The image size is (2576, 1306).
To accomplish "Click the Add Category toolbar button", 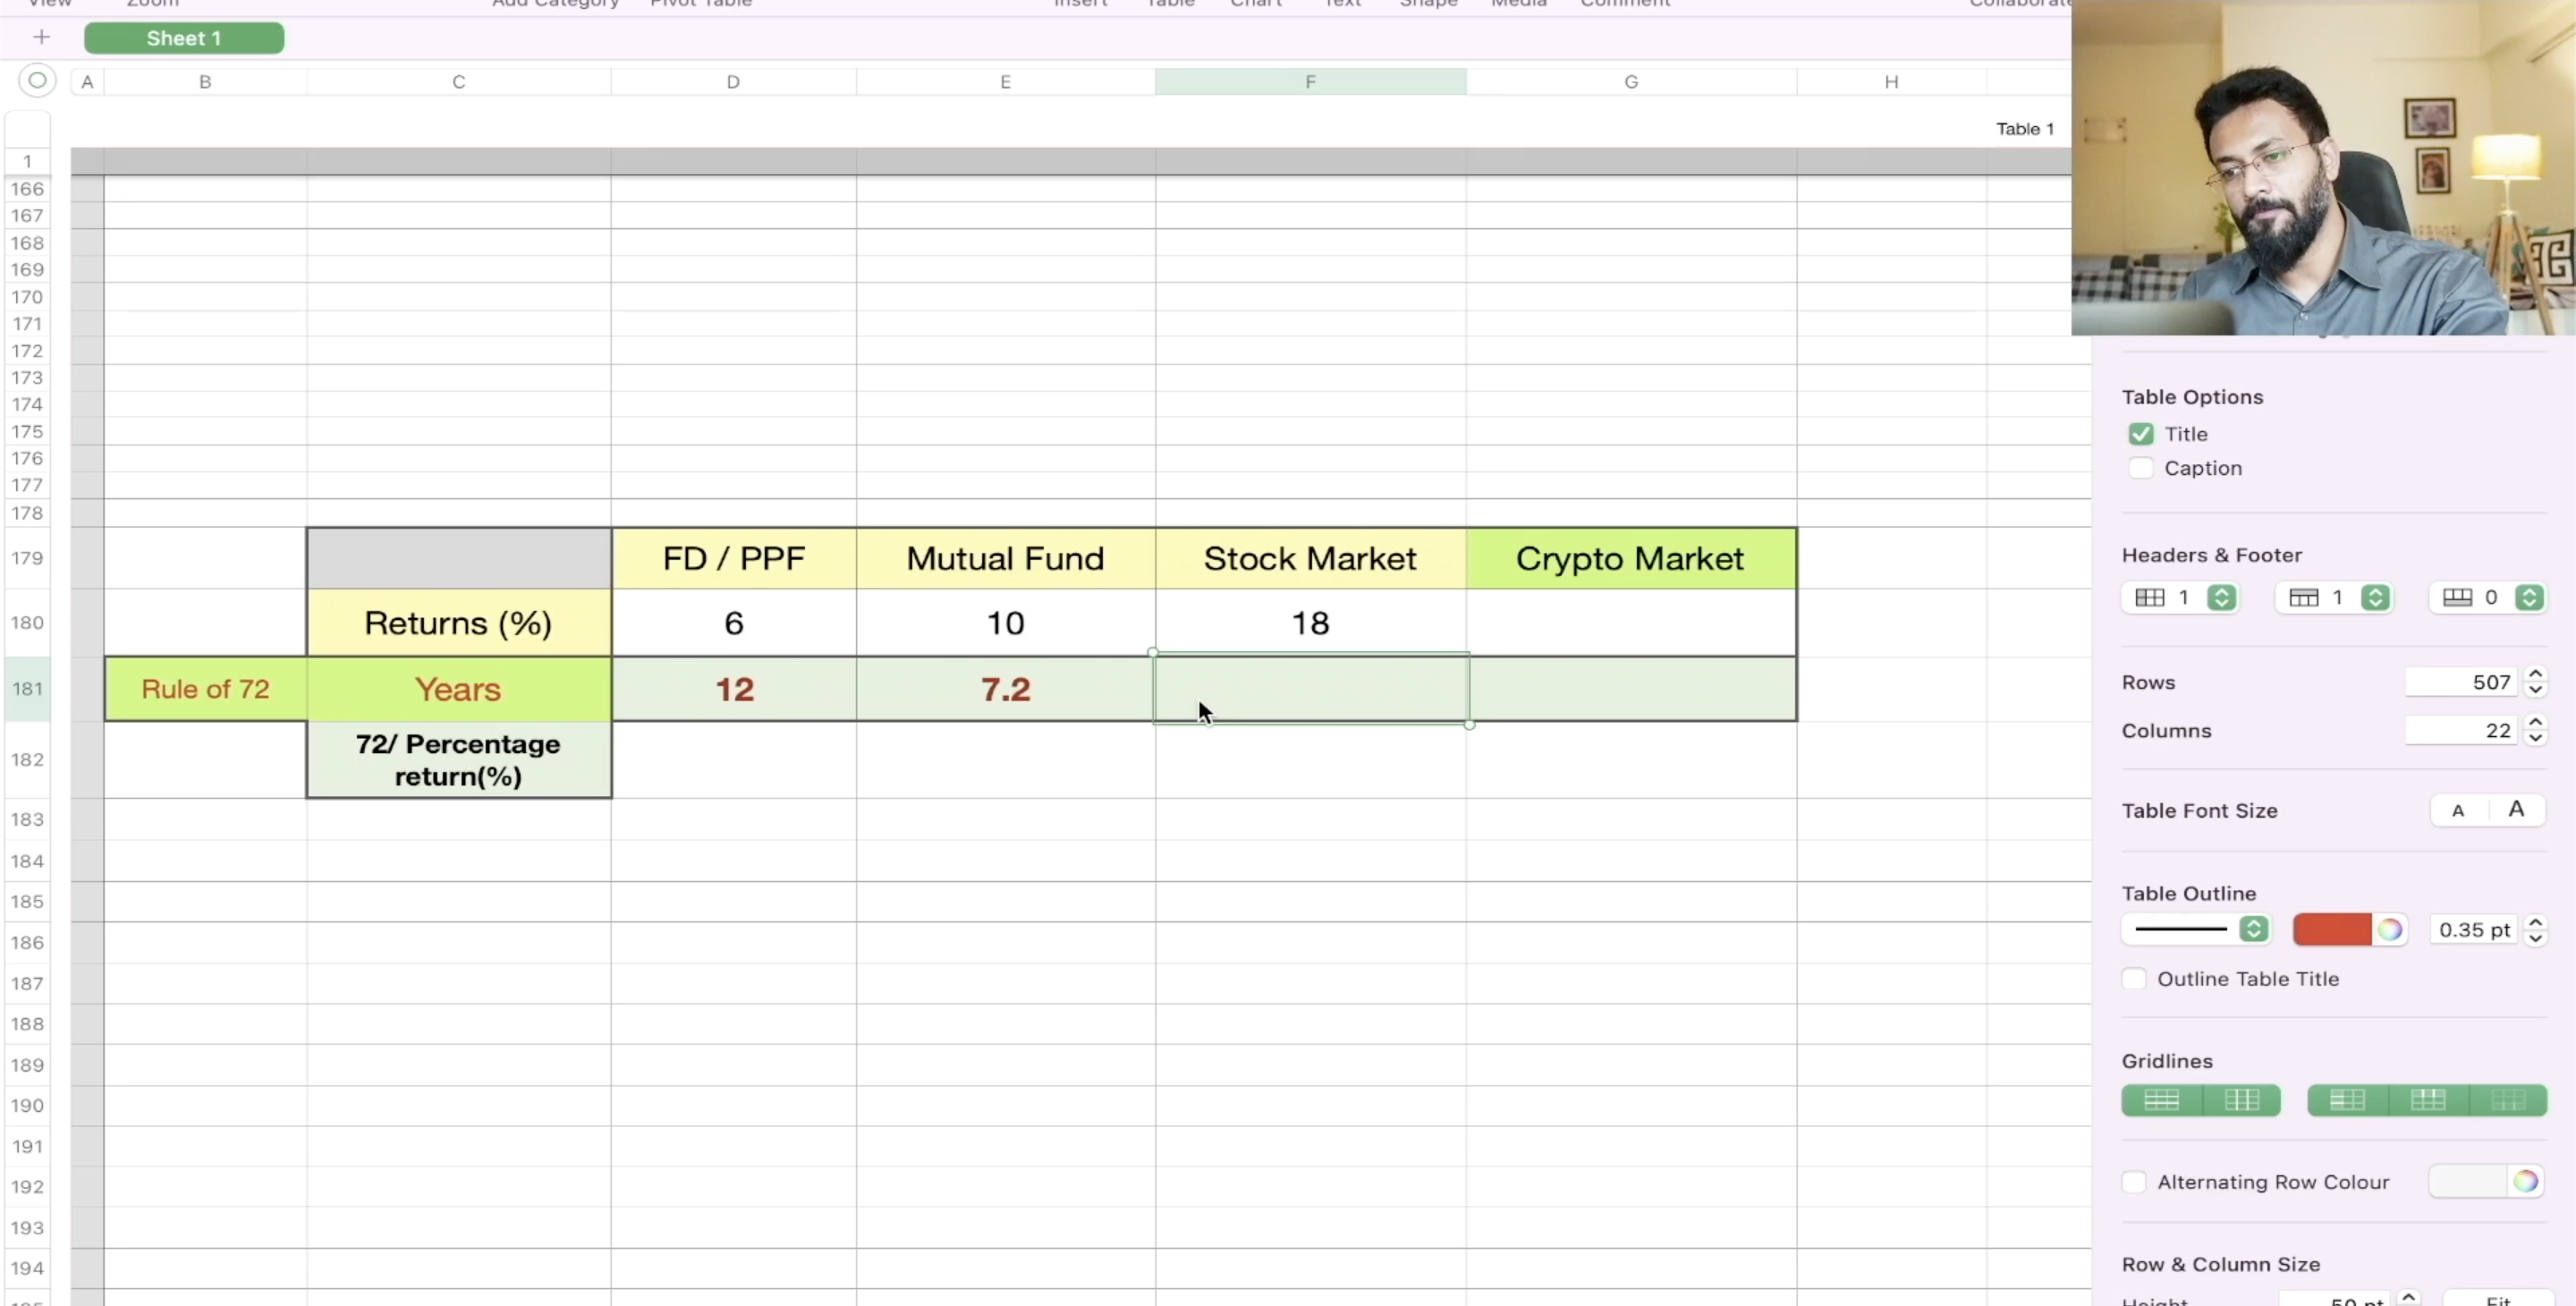I will (x=555, y=5).
